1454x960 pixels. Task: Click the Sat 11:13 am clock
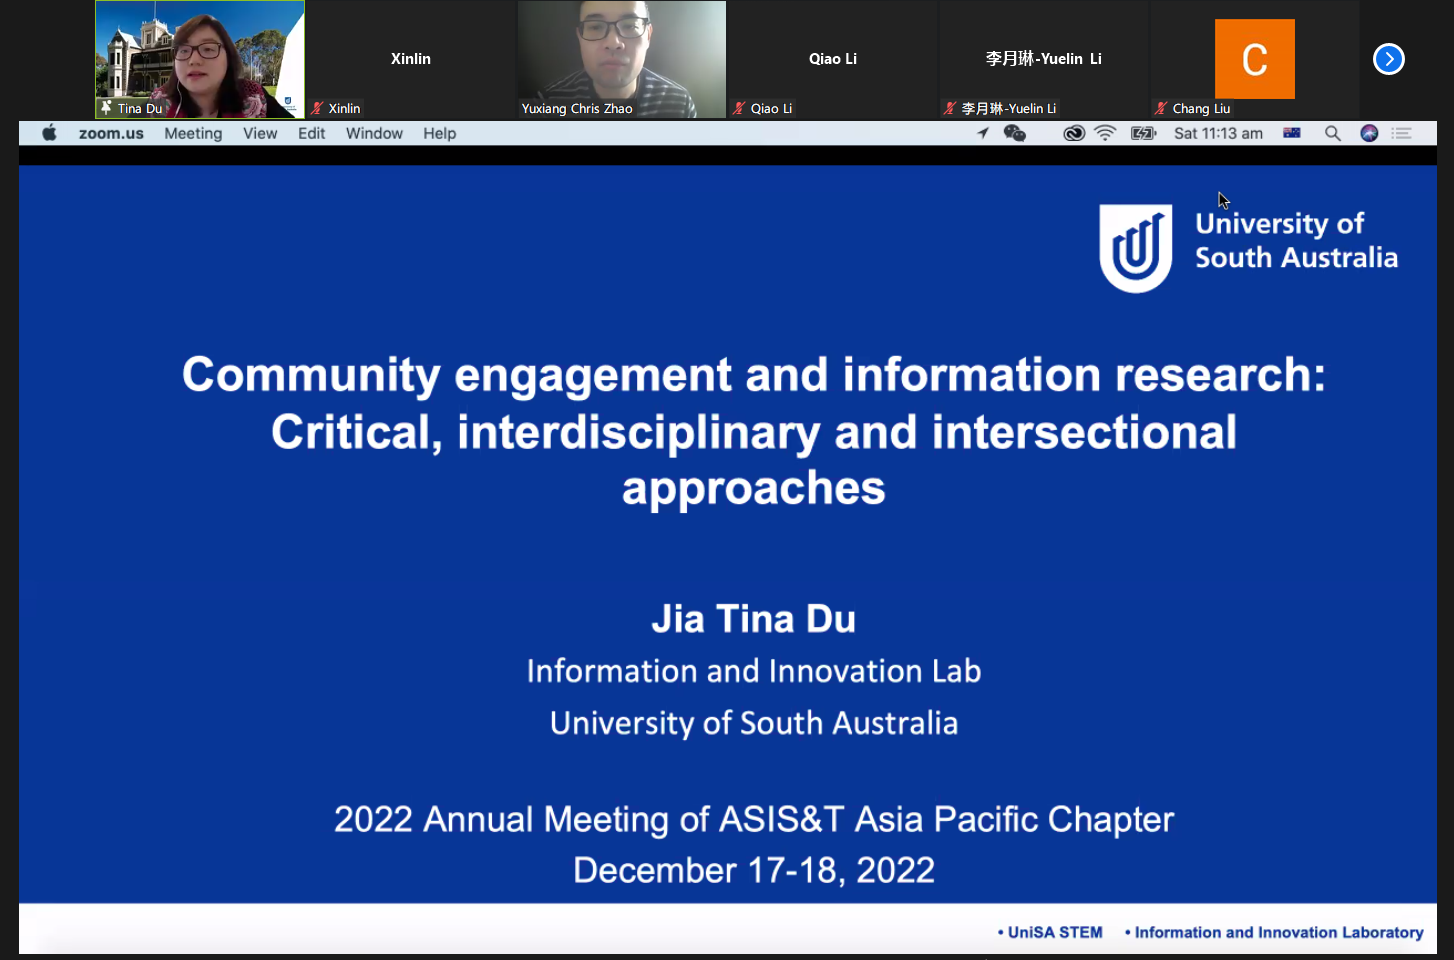(1218, 133)
